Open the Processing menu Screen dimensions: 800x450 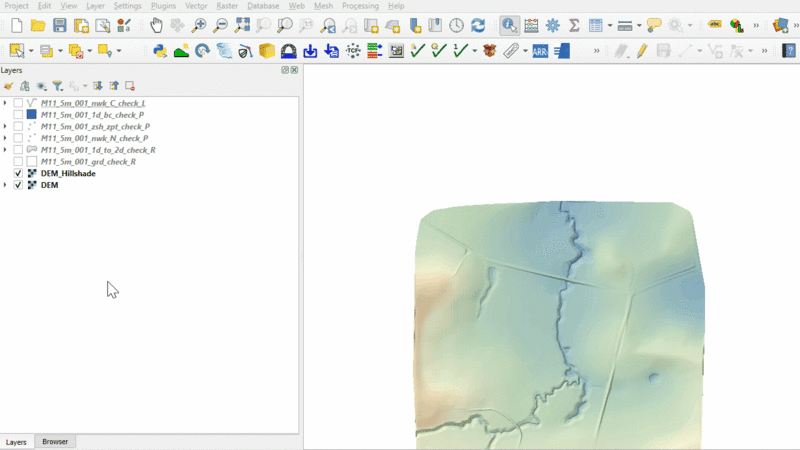[360, 6]
